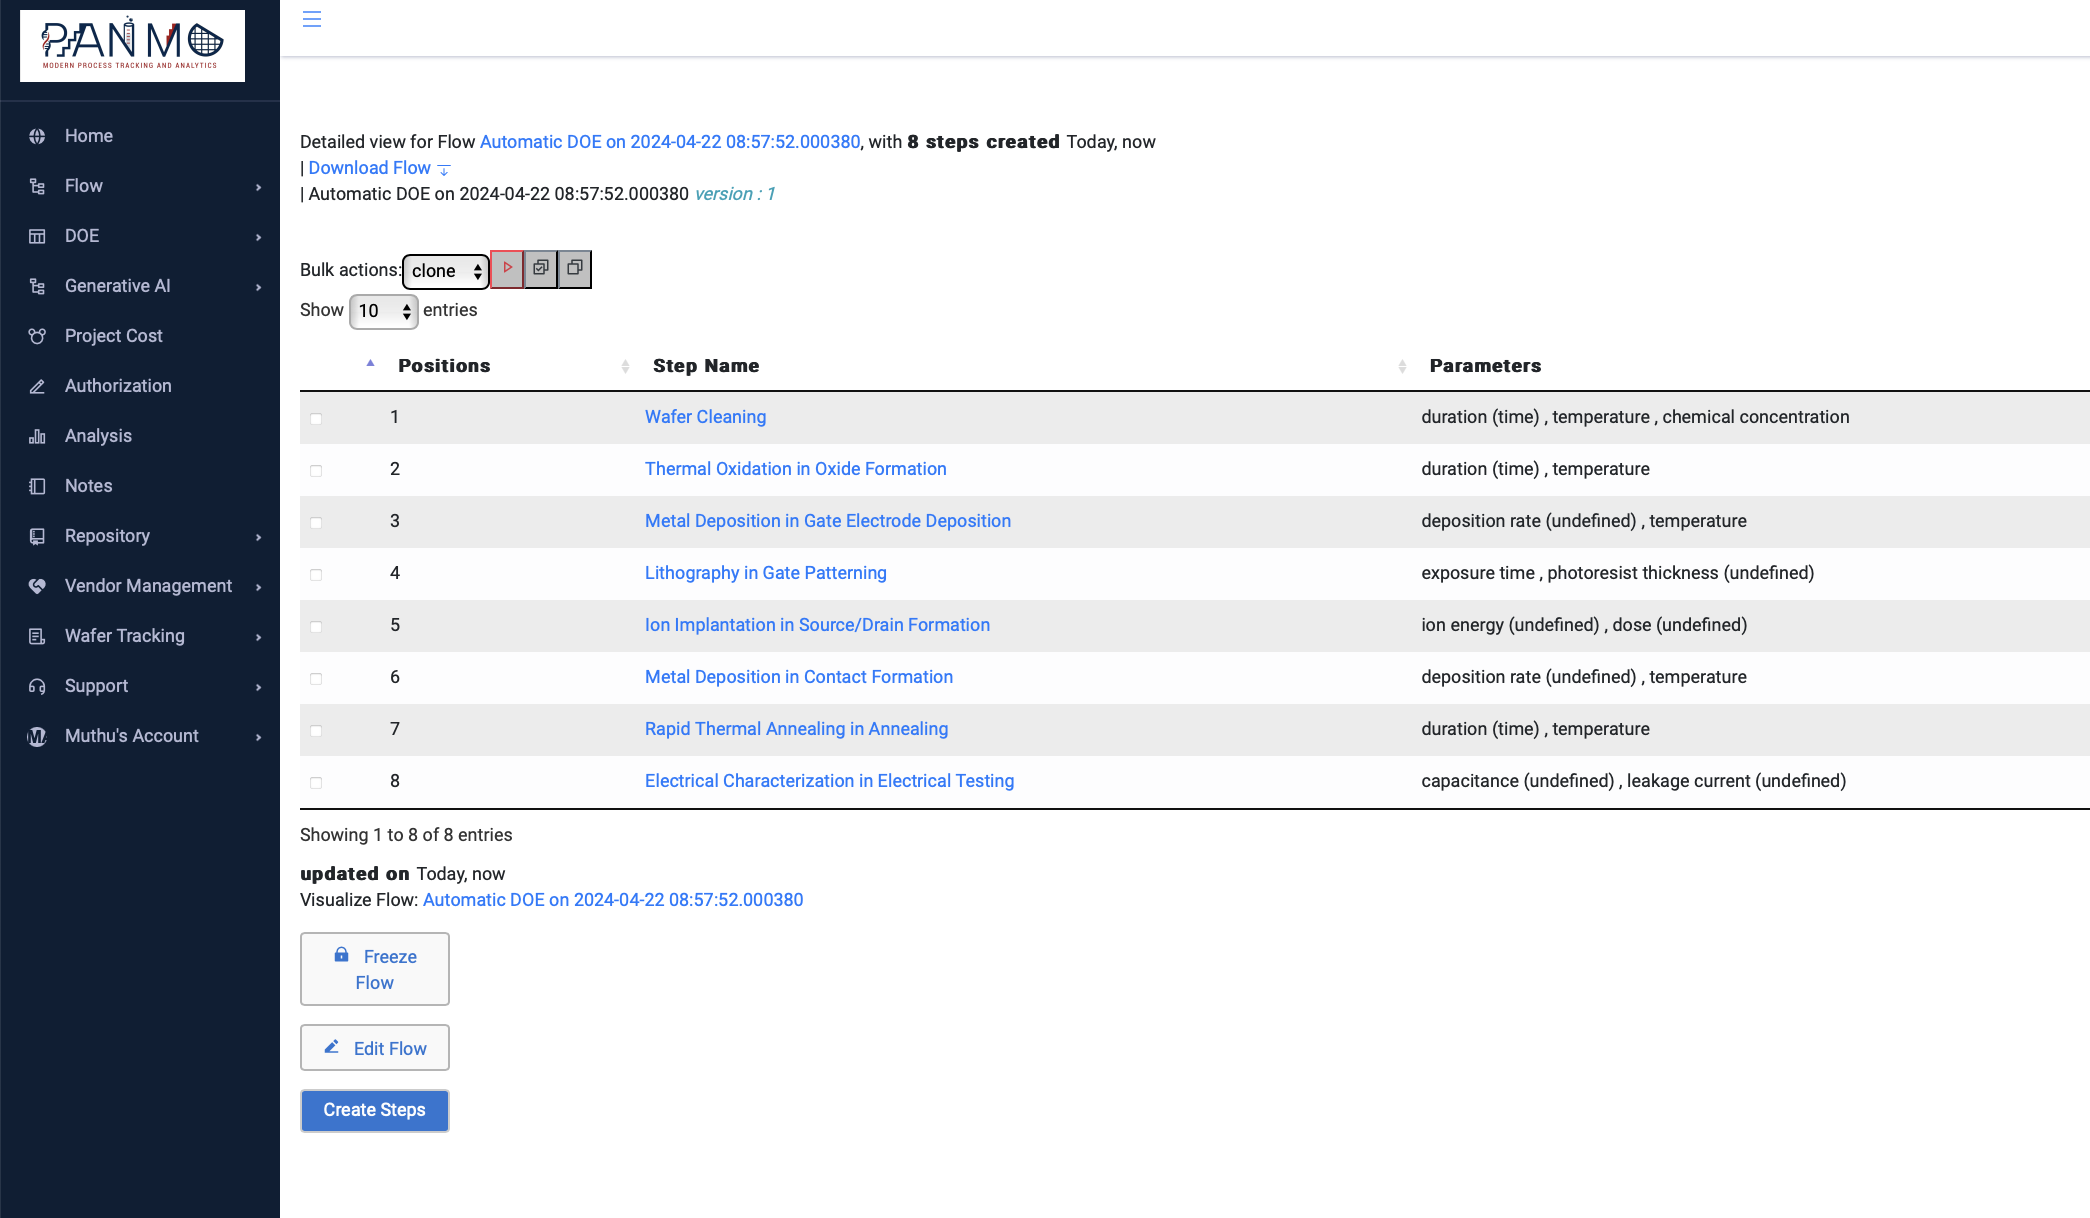Open the Wafer Cleaning step link

pos(705,417)
